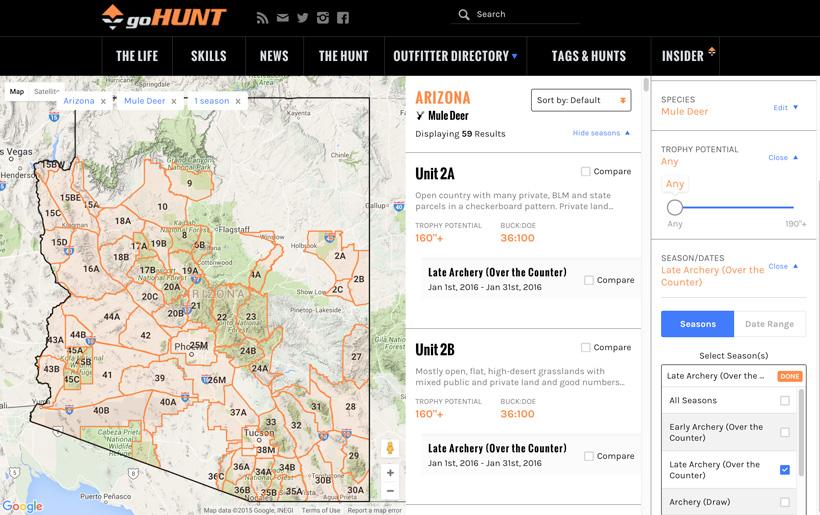Select map unit 44A region
The height and width of the screenshot is (515, 820).
coord(112,316)
